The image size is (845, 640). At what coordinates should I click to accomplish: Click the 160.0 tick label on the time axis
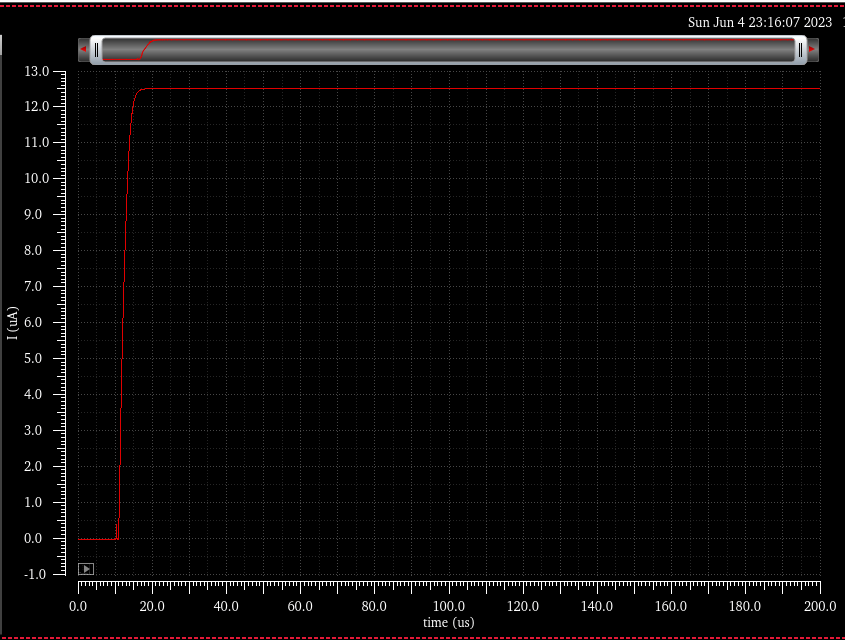(x=671, y=606)
